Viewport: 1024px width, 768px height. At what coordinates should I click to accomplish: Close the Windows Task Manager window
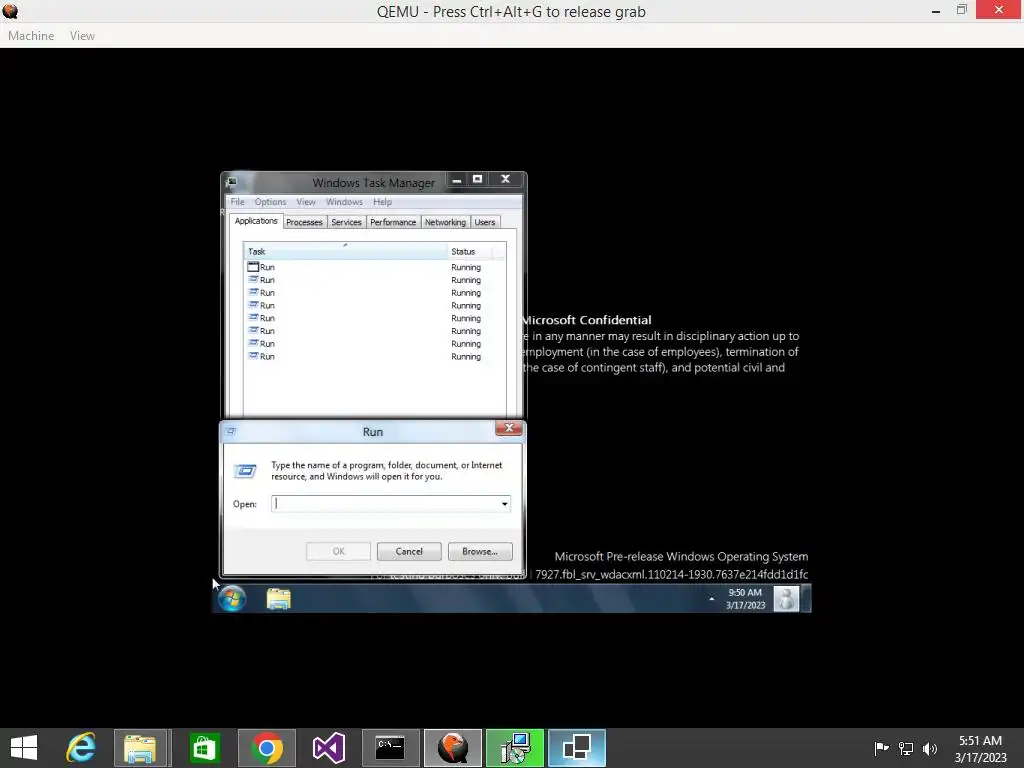505,180
